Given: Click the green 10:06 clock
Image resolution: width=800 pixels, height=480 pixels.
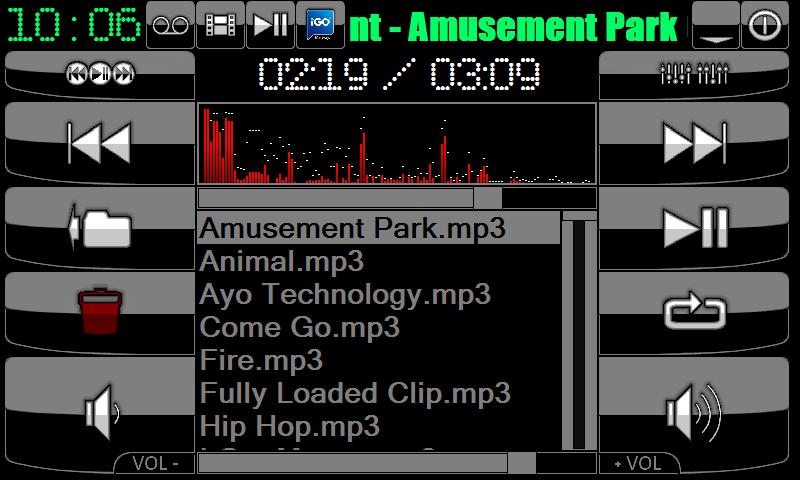Looking at the screenshot, I should (73, 25).
